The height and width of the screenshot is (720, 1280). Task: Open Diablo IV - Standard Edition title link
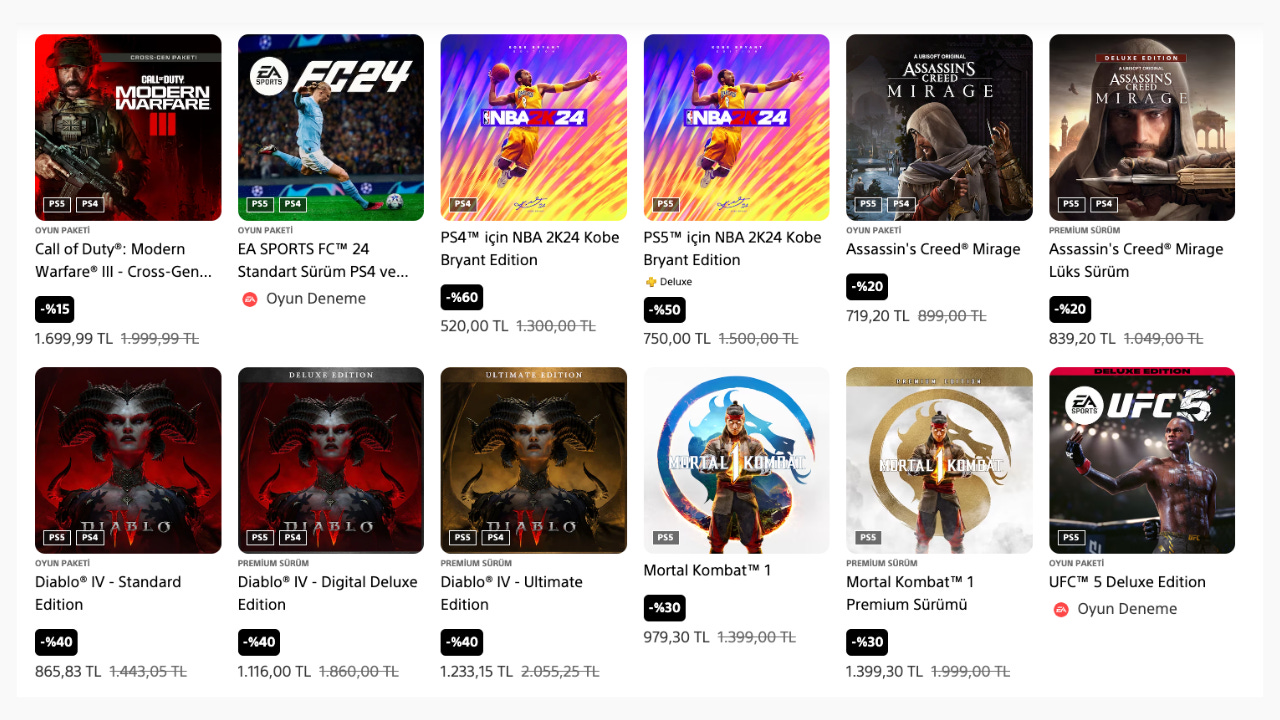[x=108, y=593]
